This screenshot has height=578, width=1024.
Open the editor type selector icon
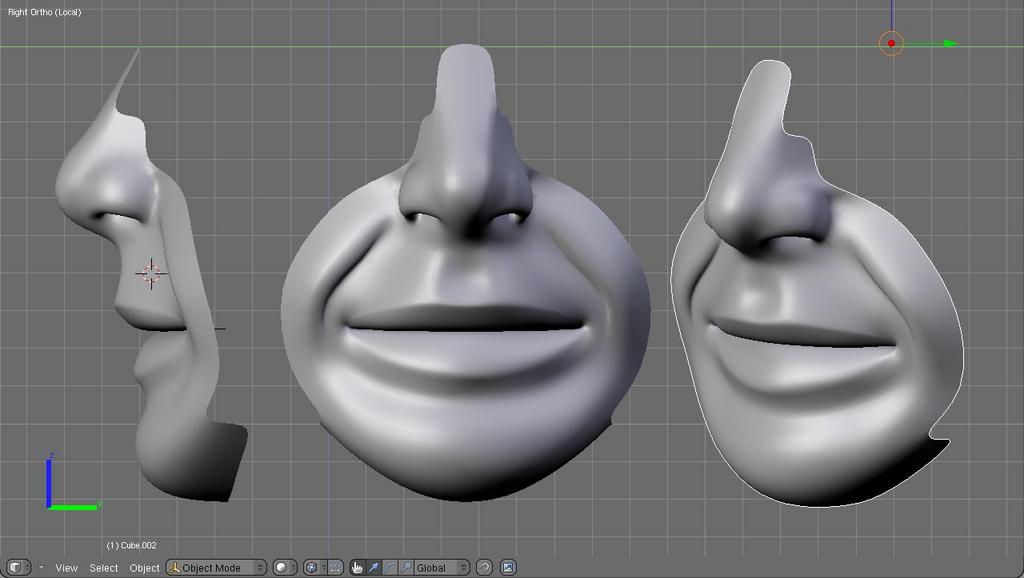point(19,567)
